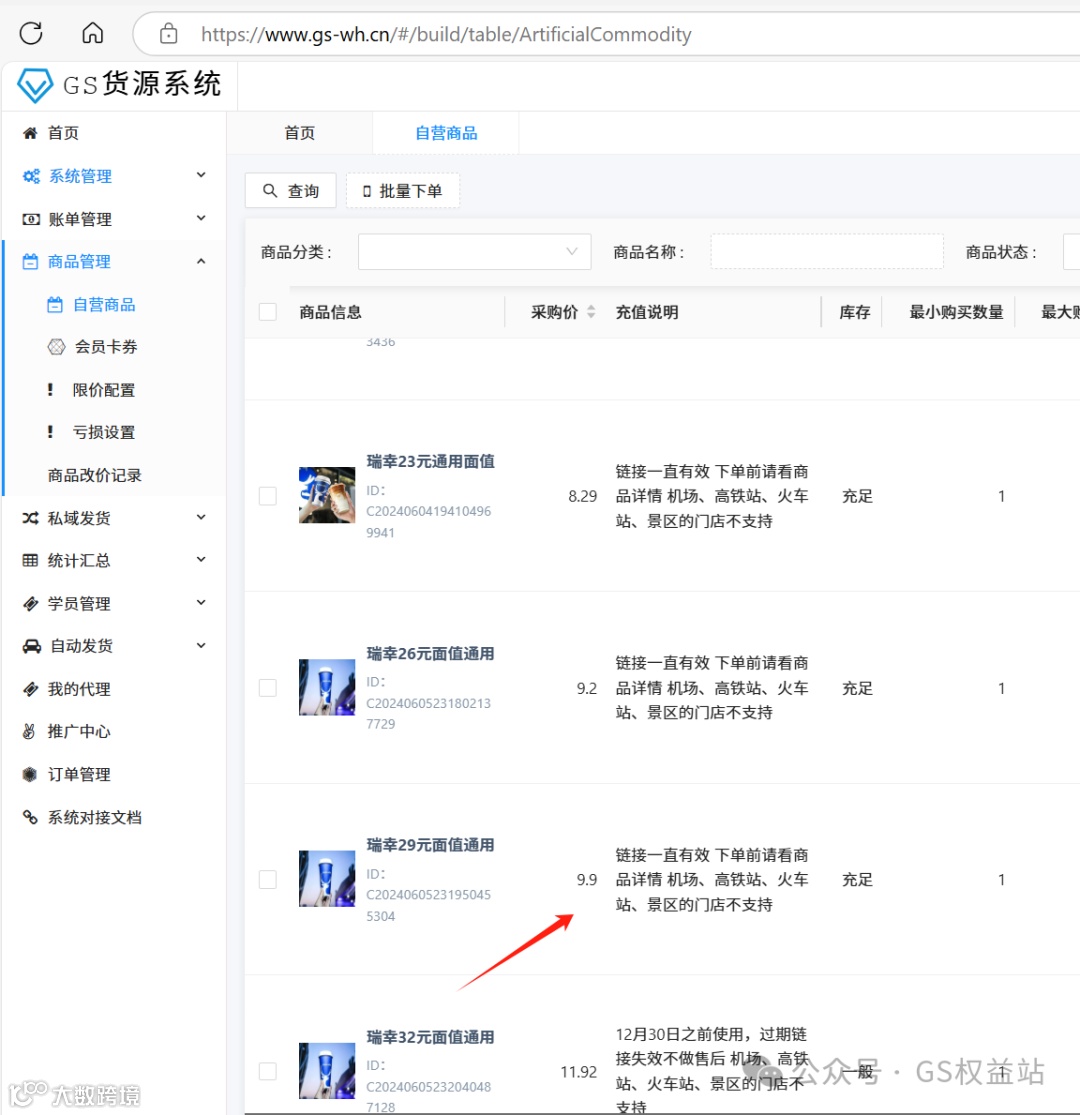Click the calendar icon for 商品管理
This screenshot has height=1115, width=1080.
coord(30,262)
